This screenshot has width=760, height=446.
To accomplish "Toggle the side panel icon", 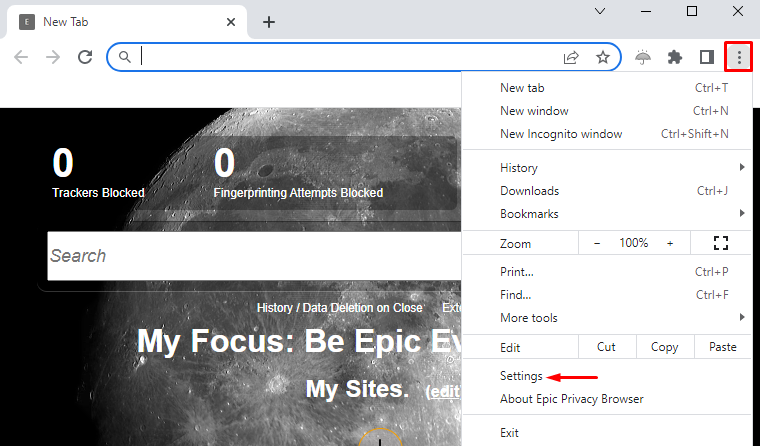I will point(707,57).
